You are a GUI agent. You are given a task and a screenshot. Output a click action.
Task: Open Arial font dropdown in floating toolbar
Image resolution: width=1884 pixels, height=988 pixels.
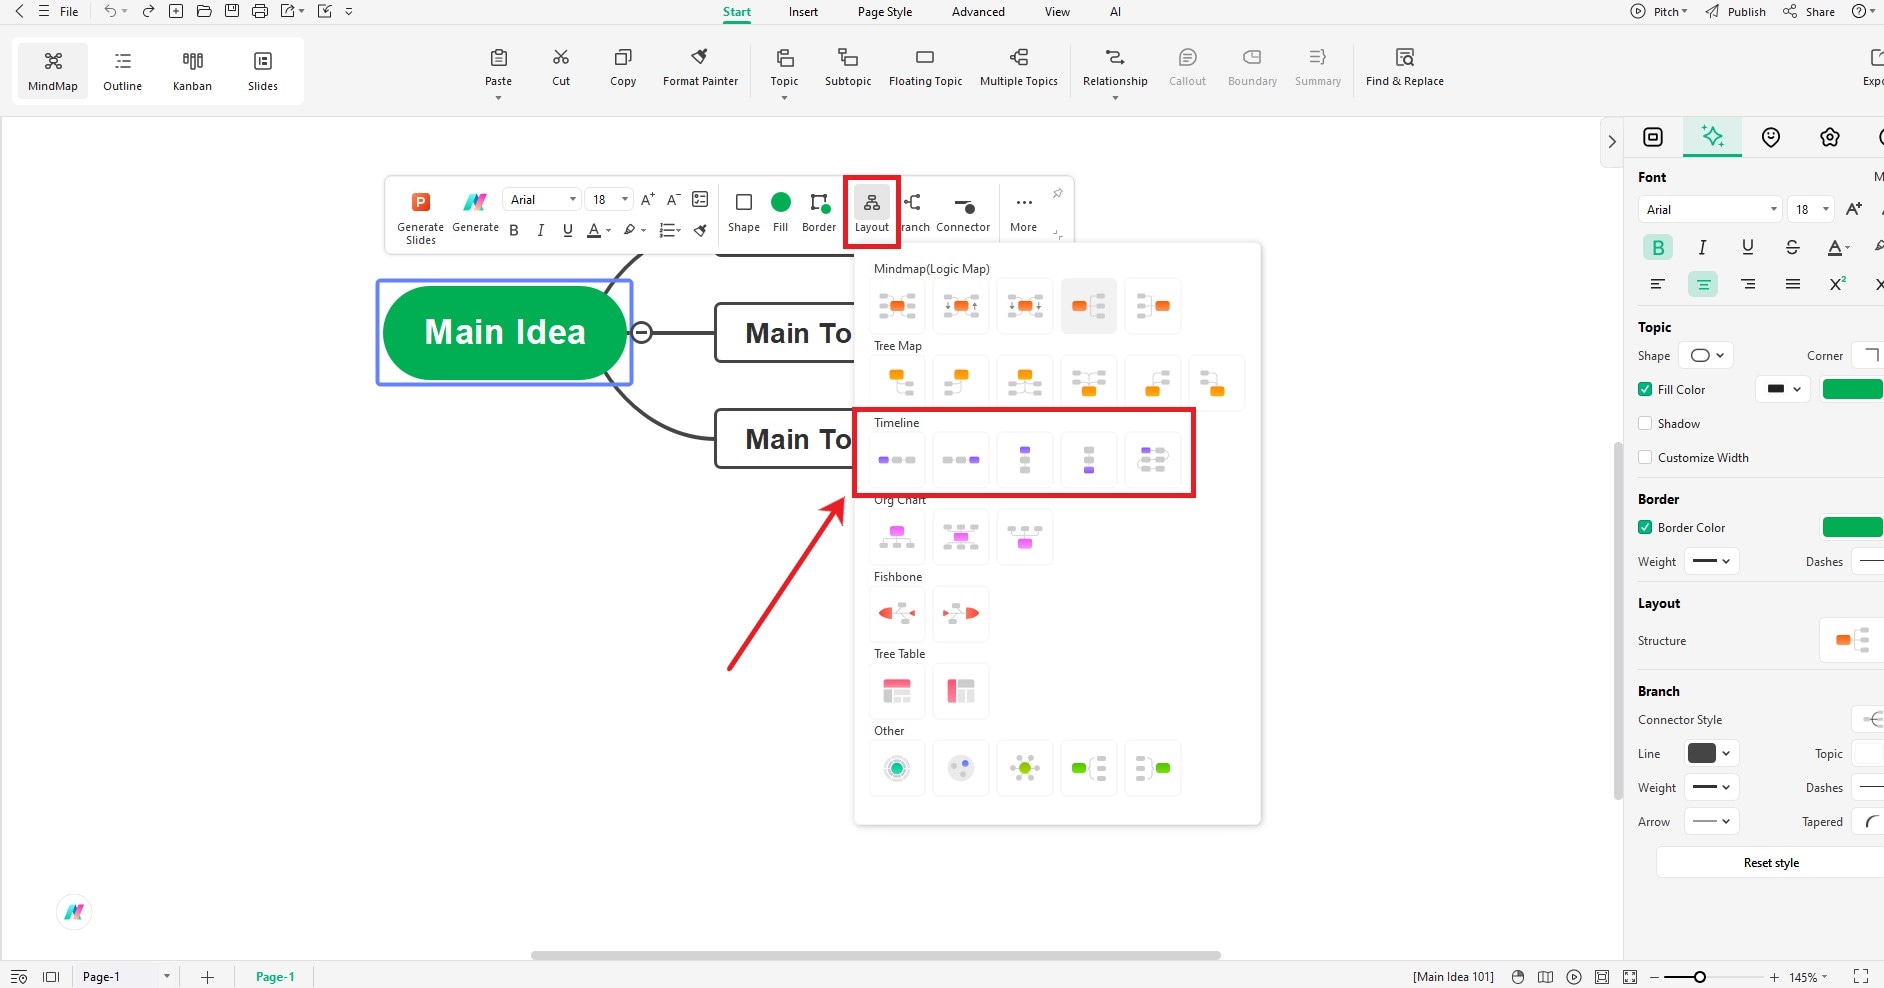coord(541,199)
